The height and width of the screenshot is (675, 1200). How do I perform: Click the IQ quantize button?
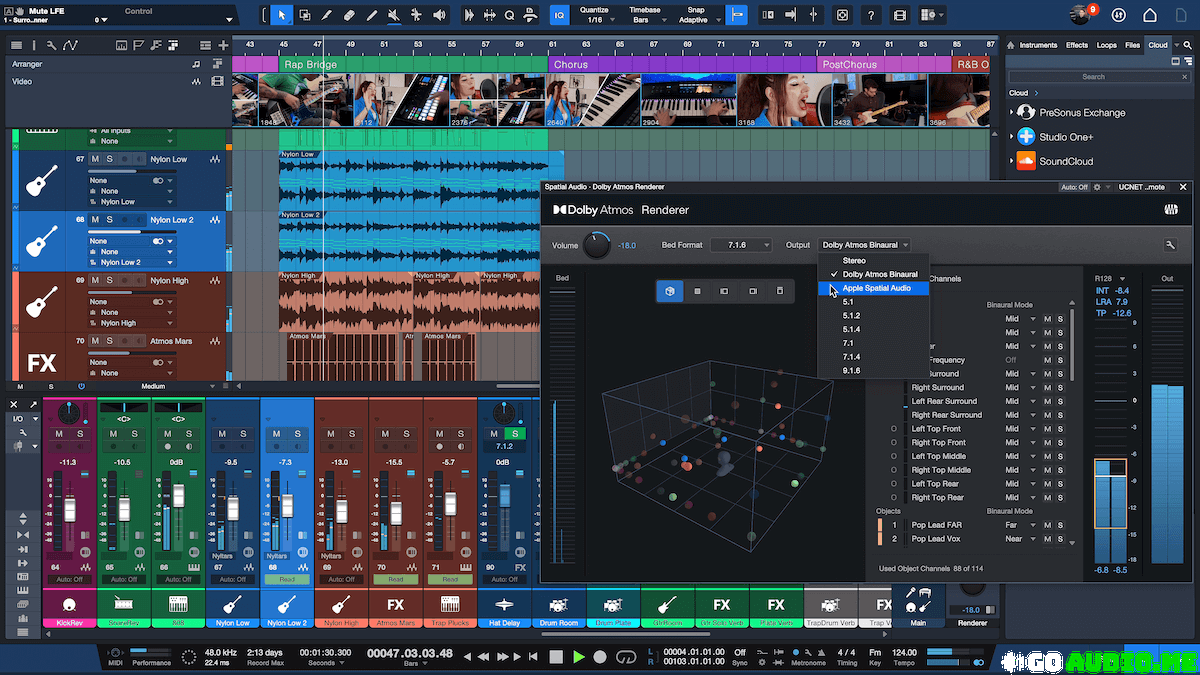pos(559,15)
